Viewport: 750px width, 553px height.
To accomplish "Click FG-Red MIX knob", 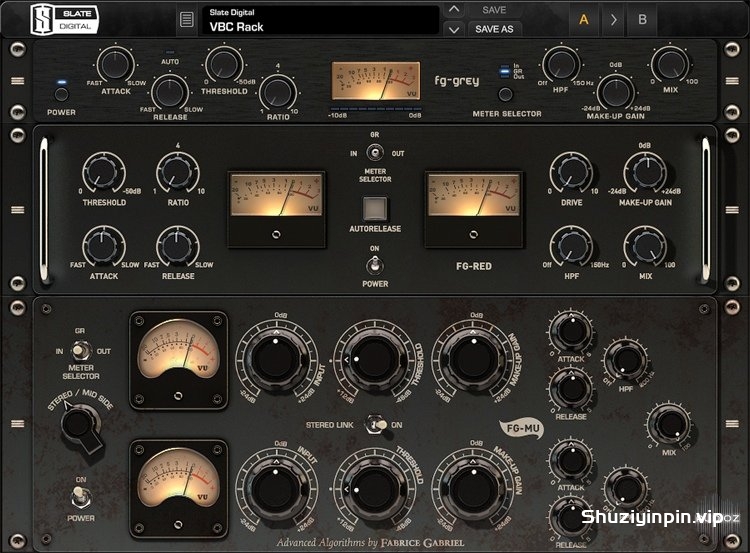I will (x=645, y=247).
